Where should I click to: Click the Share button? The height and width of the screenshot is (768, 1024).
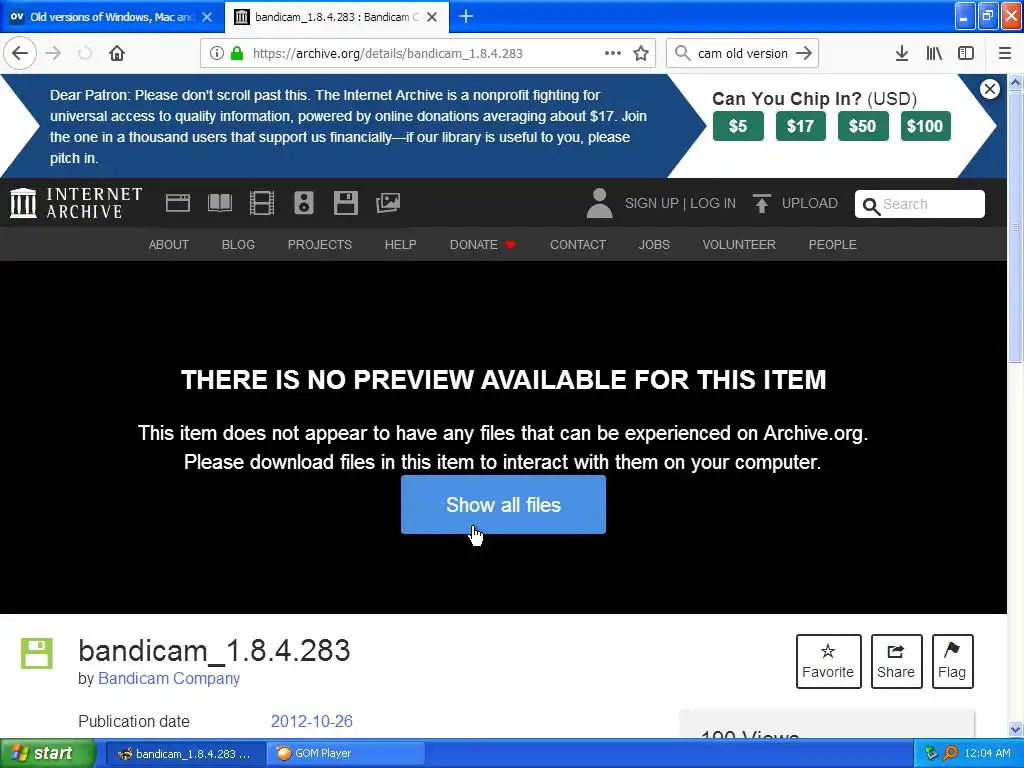pos(896,662)
